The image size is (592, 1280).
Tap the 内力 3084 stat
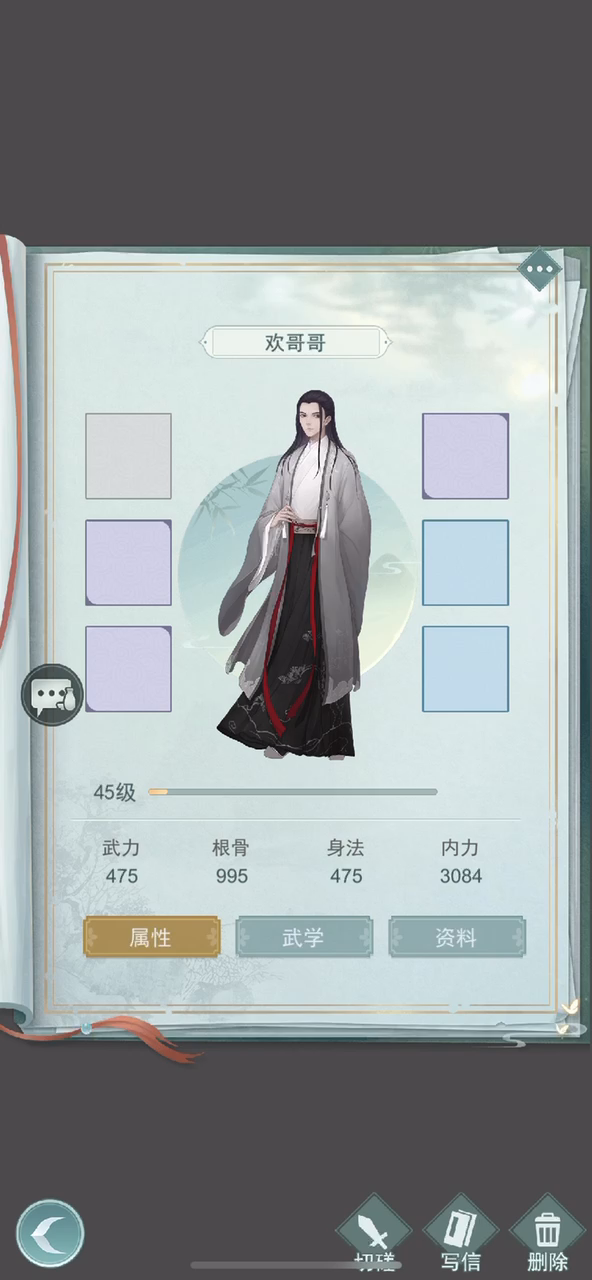460,862
